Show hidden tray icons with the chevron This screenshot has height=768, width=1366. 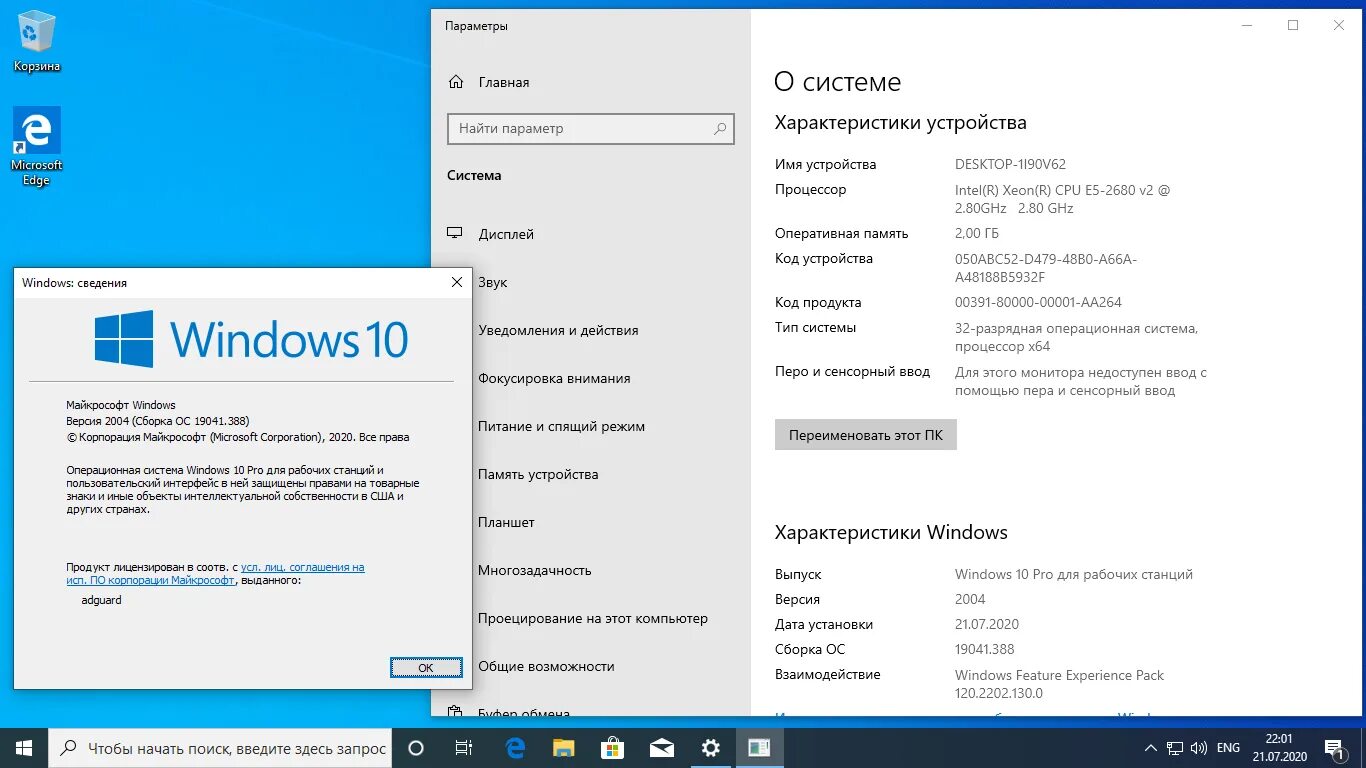tap(1152, 748)
